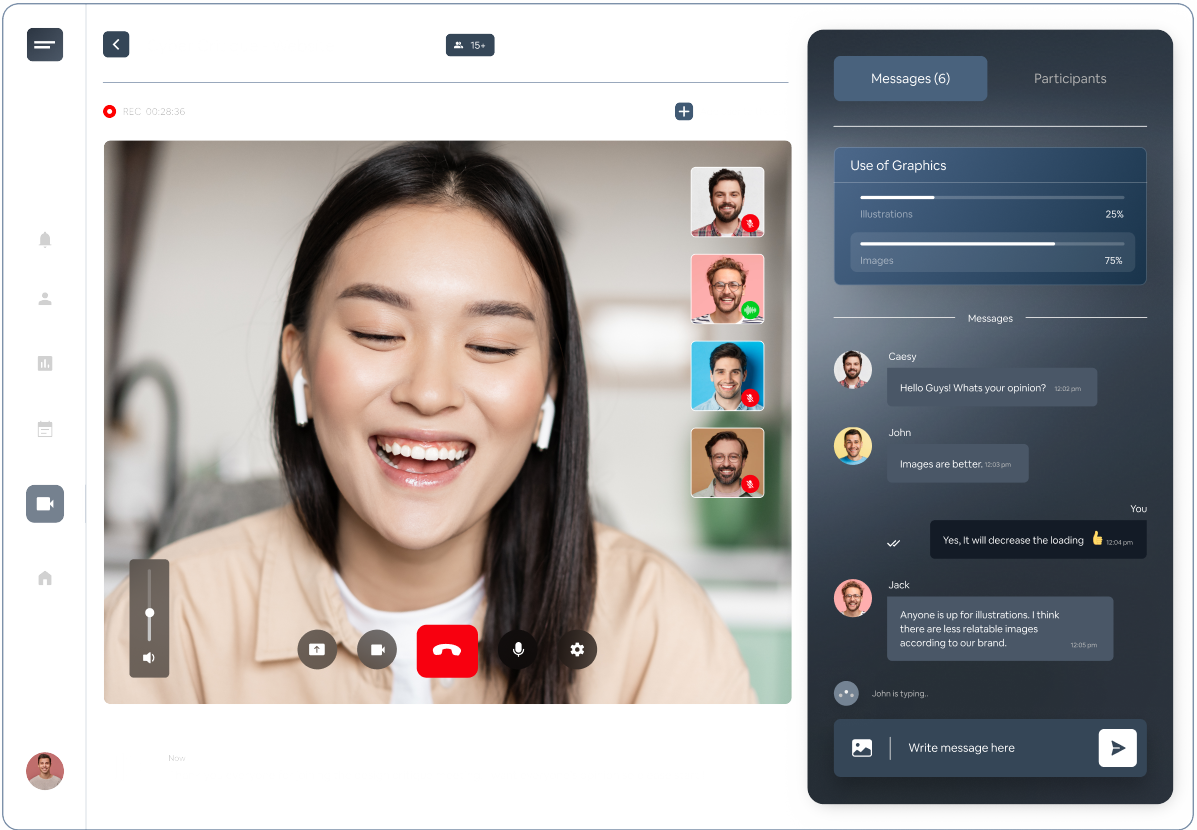Open calendar icon in sidebar
Viewport: 1197px width, 830px height.
pyautogui.click(x=45, y=429)
